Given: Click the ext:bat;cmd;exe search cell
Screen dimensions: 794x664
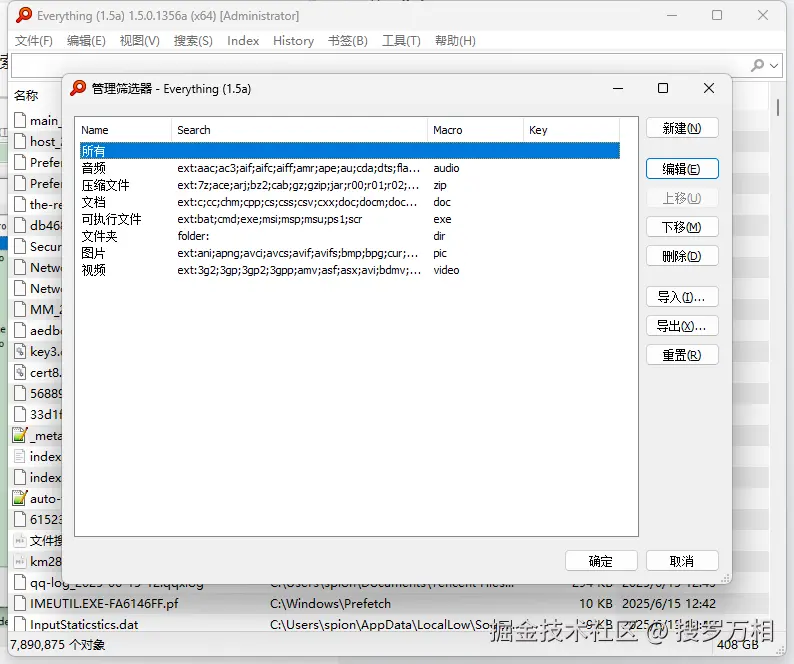Looking at the screenshot, I should click(x=269, y=219).
